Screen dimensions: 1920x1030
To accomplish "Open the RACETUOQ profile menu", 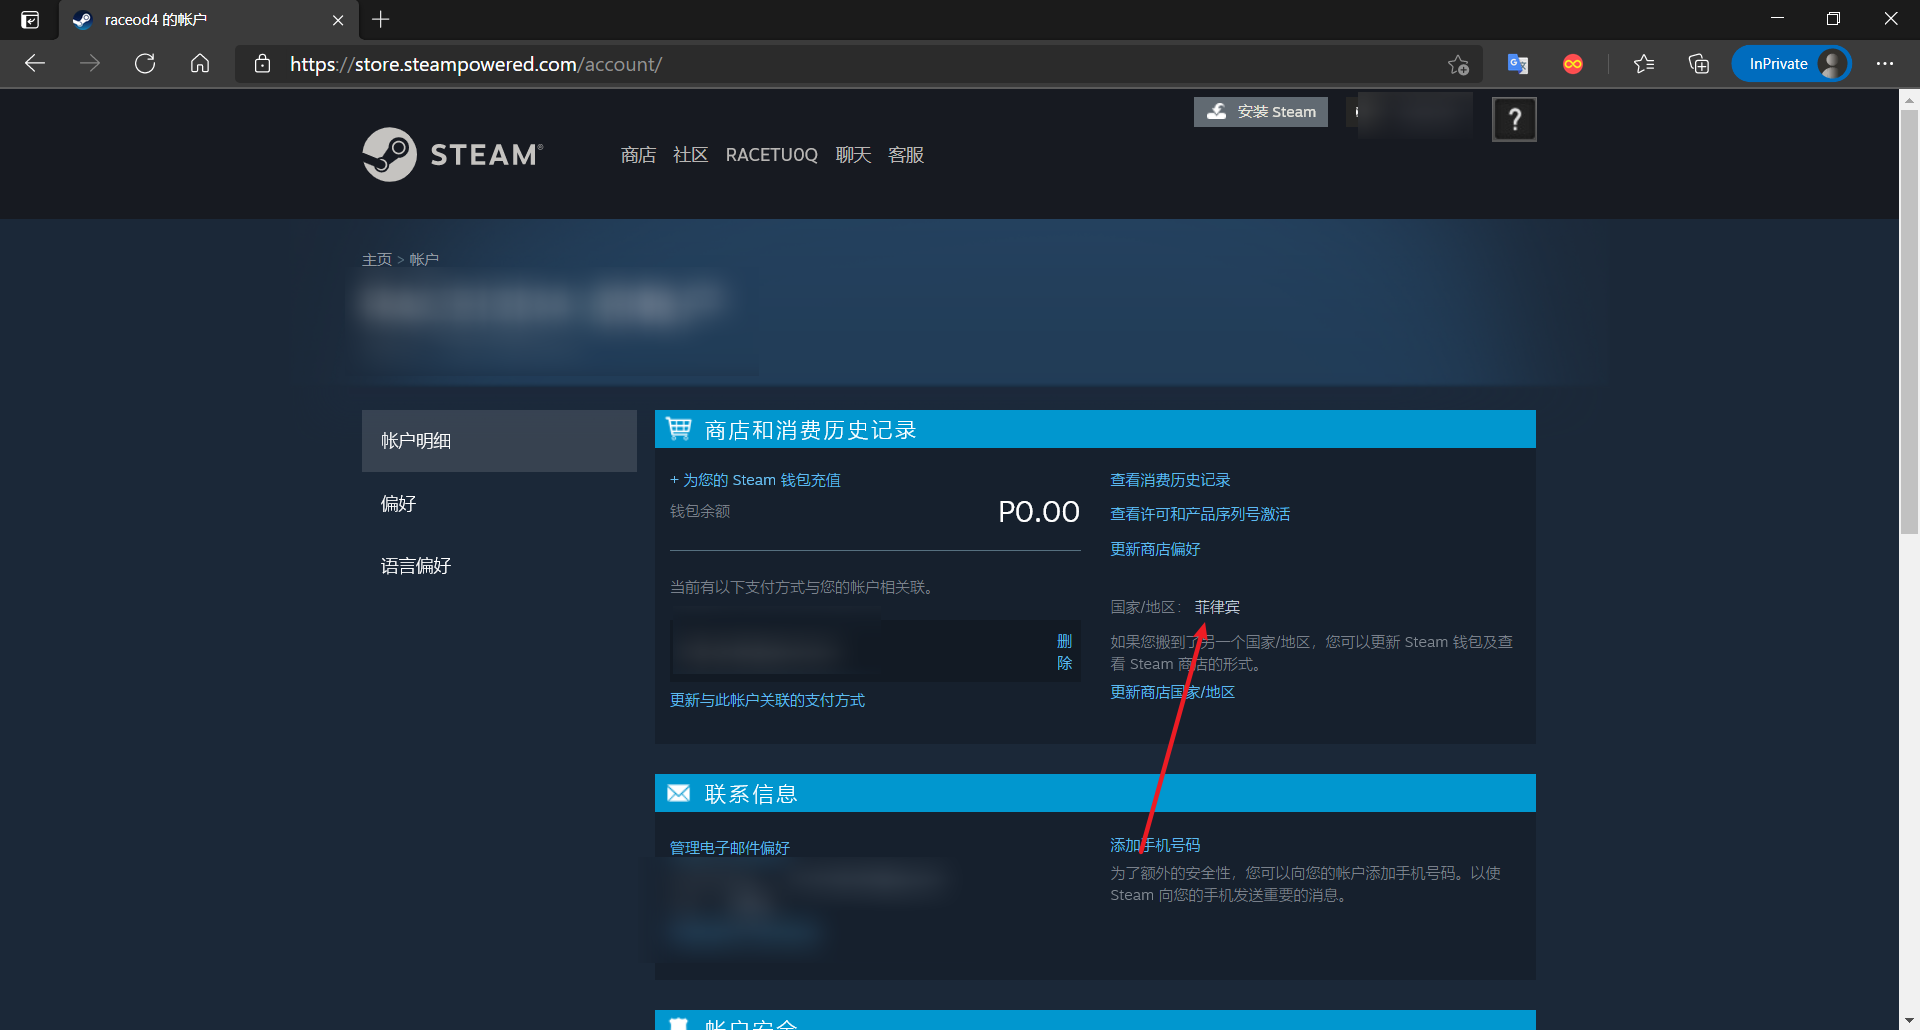I will (771, 155).
